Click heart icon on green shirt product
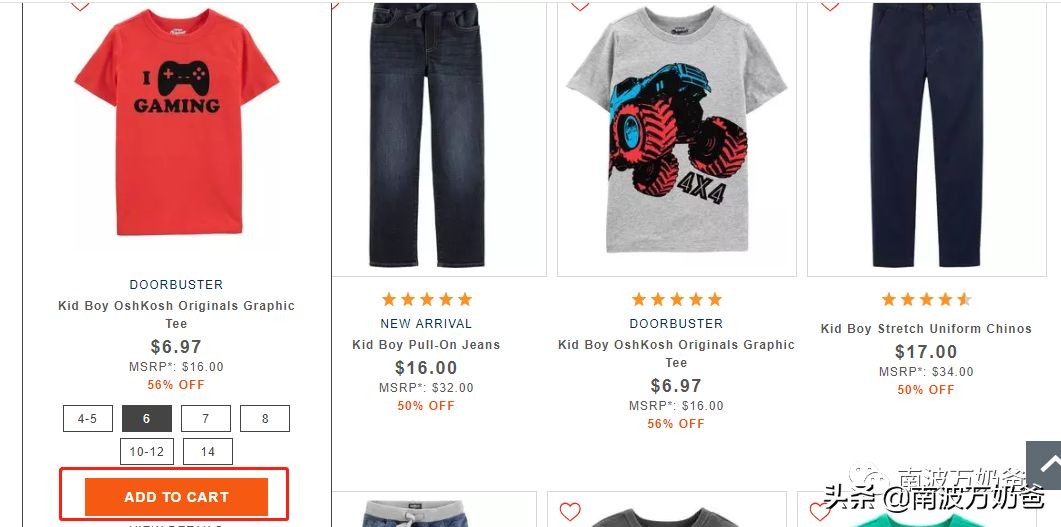Image resolution: width=1061 pixels, height=527 pixels. [820, 511]
